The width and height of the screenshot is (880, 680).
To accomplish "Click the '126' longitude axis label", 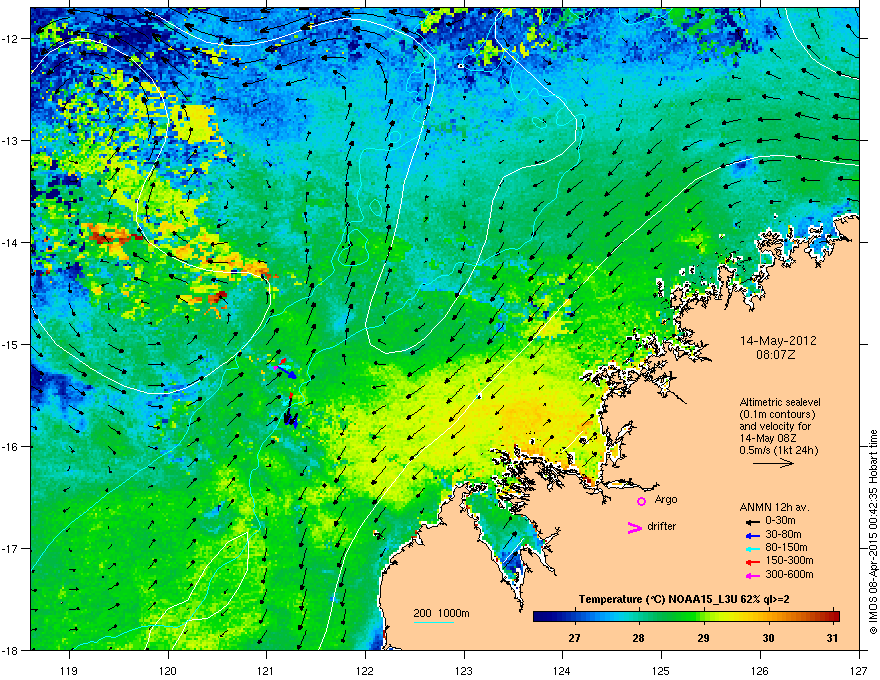I will click(760, 670).
